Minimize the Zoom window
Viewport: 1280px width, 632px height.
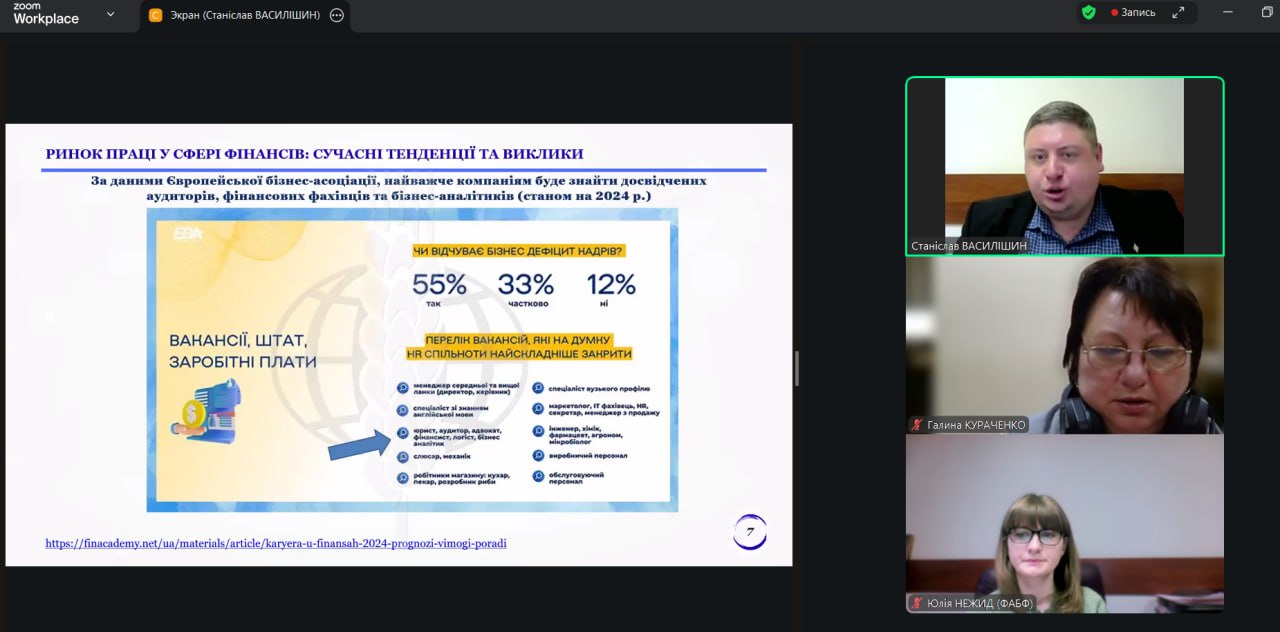(1230, 12)
